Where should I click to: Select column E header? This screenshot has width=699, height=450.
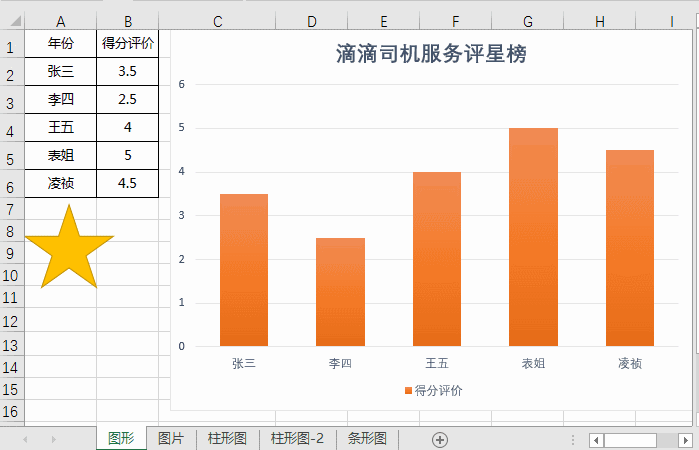383,21
